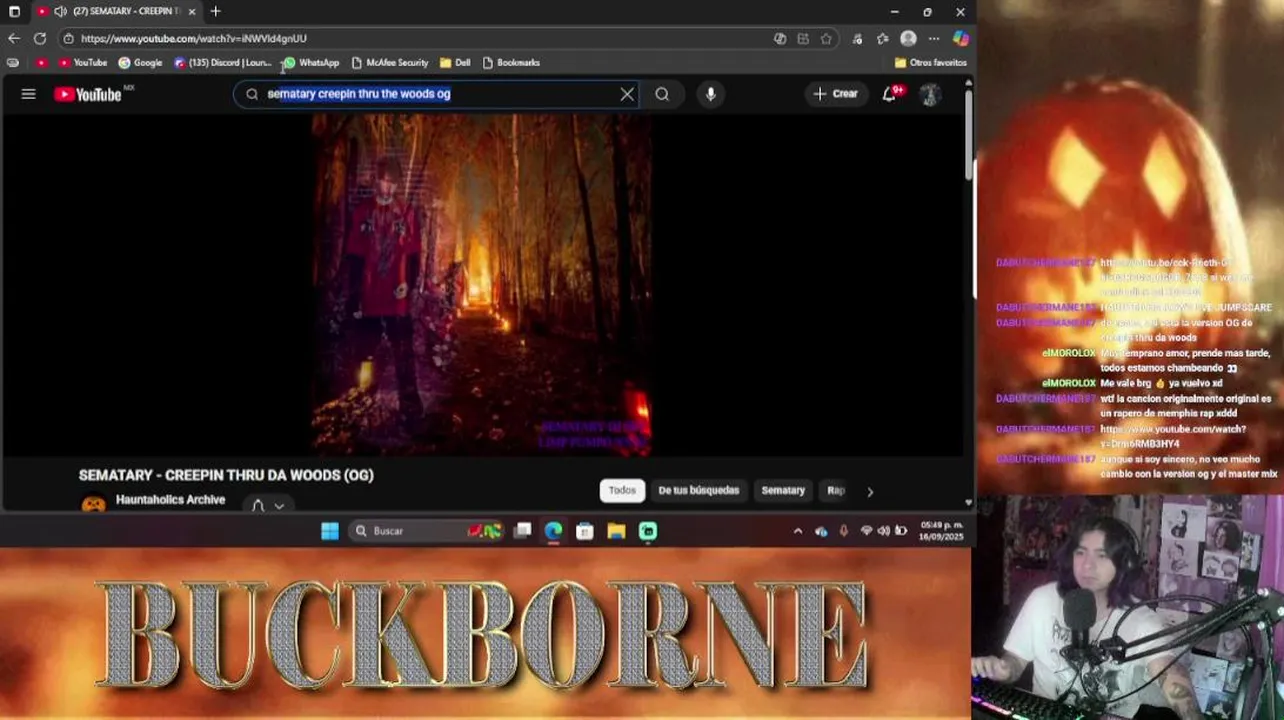
Task: Open the Discord bookmark
Action: 222,62
